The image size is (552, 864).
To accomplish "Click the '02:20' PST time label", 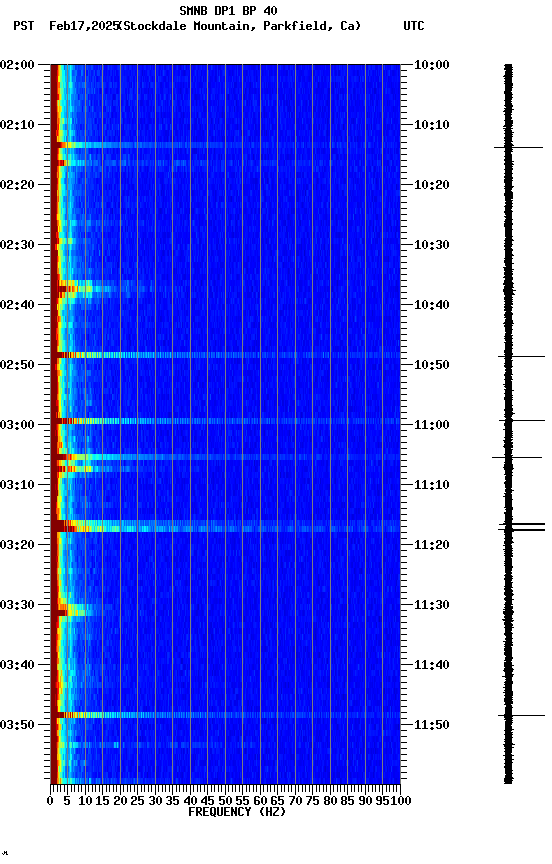I will coord(17,185).
